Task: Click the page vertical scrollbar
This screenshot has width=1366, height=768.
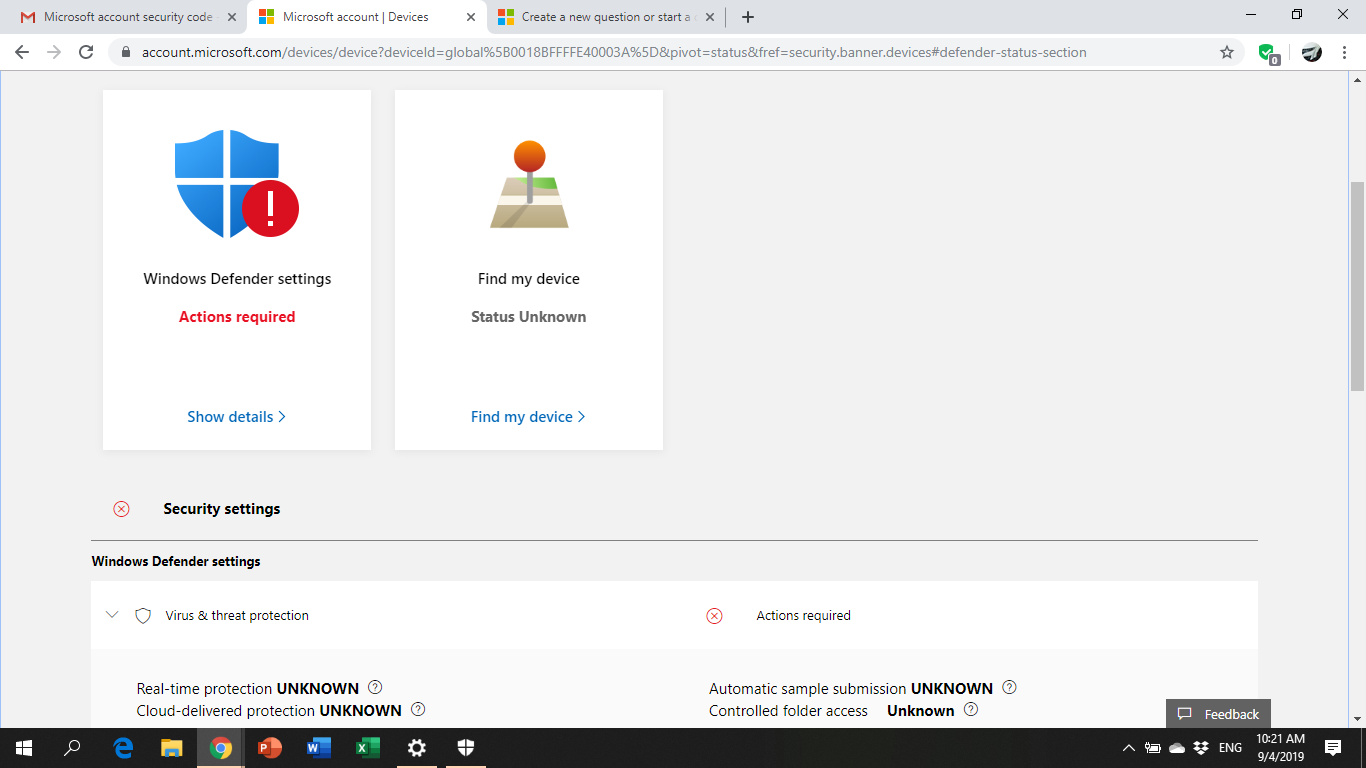Action: (x=1357, y=286)
